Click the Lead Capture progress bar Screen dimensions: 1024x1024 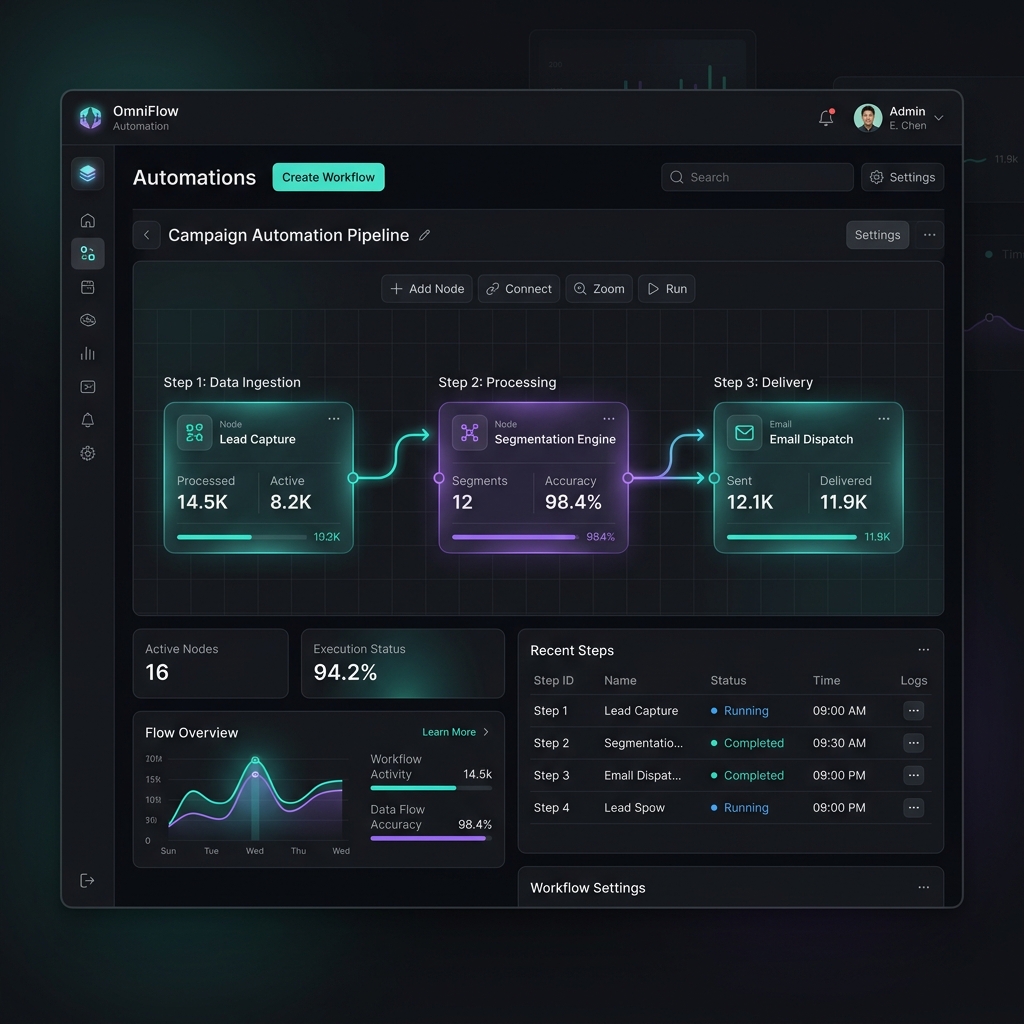[x=240, y=537]
